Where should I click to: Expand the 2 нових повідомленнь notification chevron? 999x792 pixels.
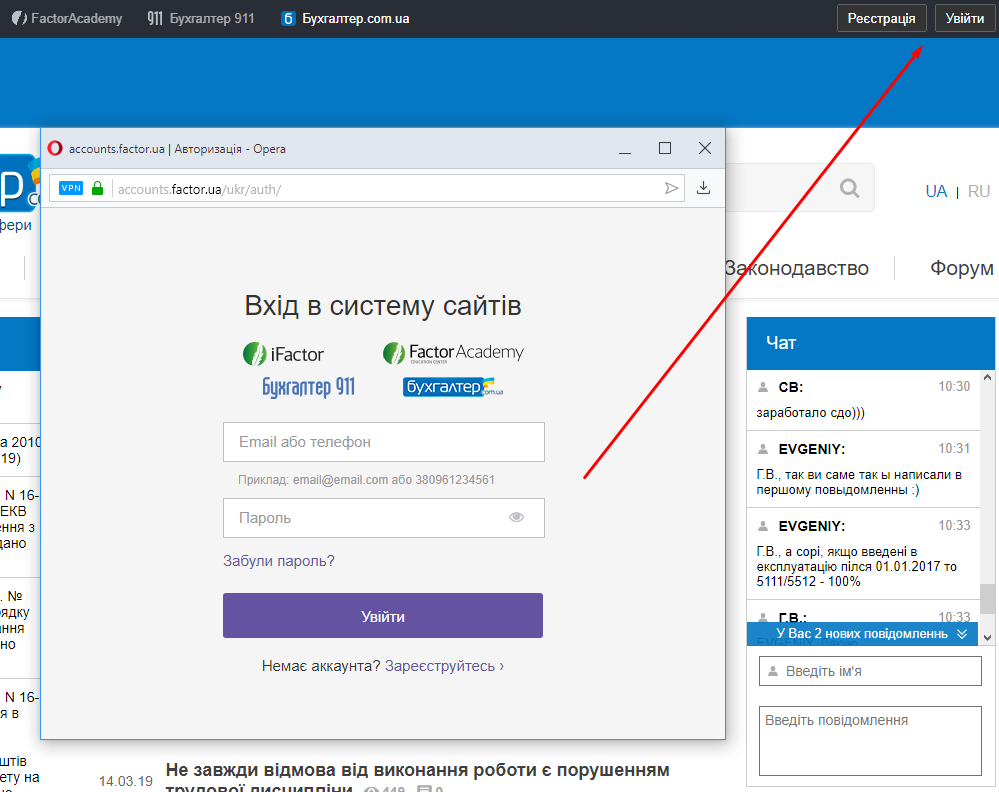pos(962,633)
